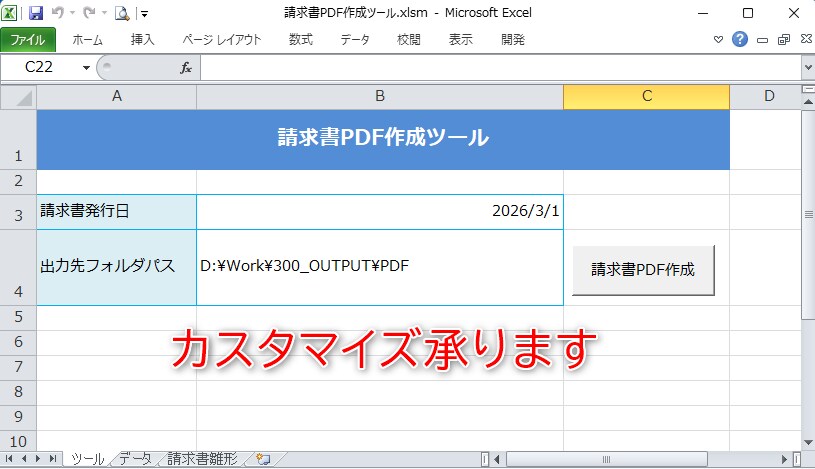The image size is (815, 469).
Task: Select the folder path cell D:¥Work¥300_OUTPUT¥PDF
Action: click(x=380, y=267)
